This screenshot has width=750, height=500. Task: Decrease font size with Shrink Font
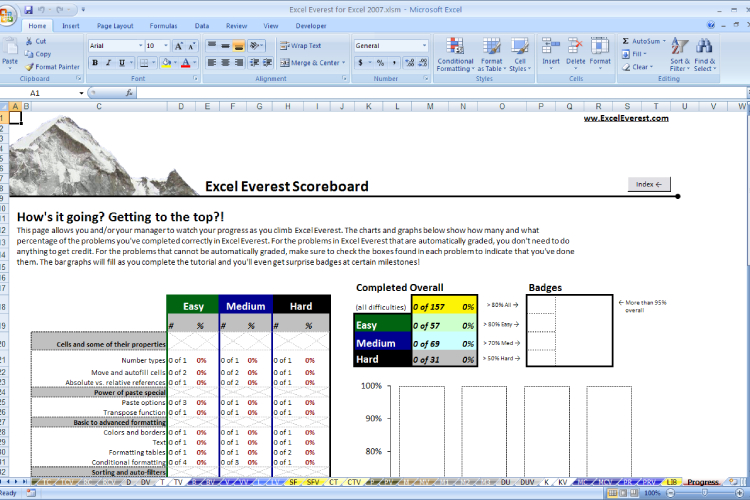pyautogui.click(x=191, y=46)
